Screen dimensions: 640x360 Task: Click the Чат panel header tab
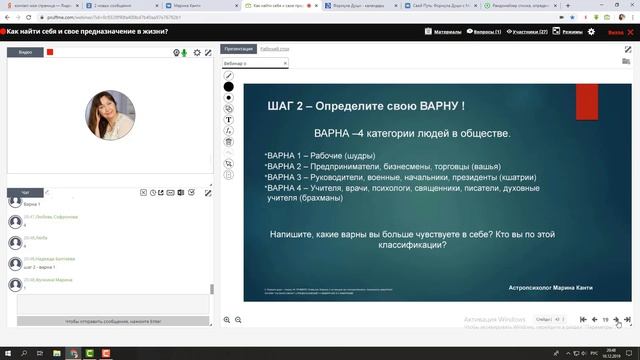[x=25, y=193]
